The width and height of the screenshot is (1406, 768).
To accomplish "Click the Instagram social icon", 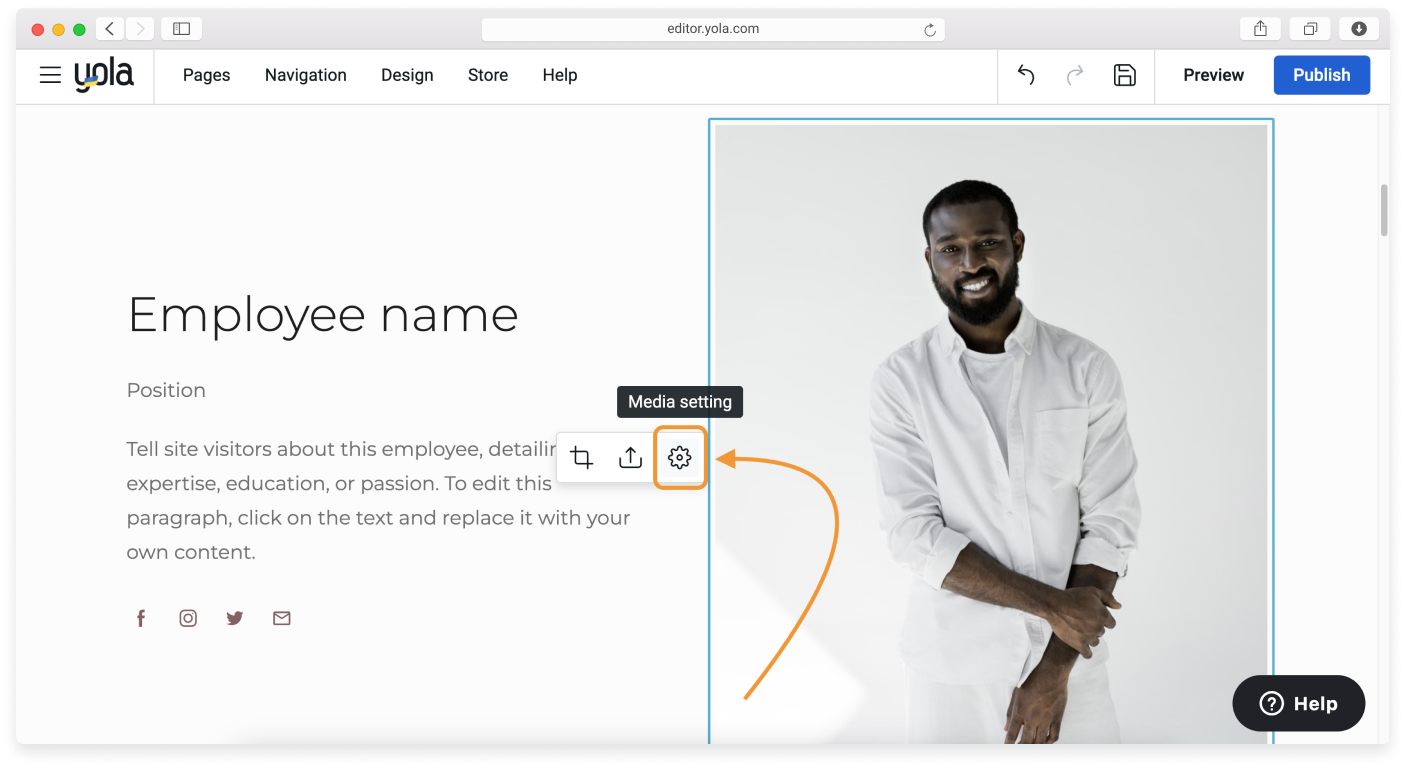I will 188,617.
